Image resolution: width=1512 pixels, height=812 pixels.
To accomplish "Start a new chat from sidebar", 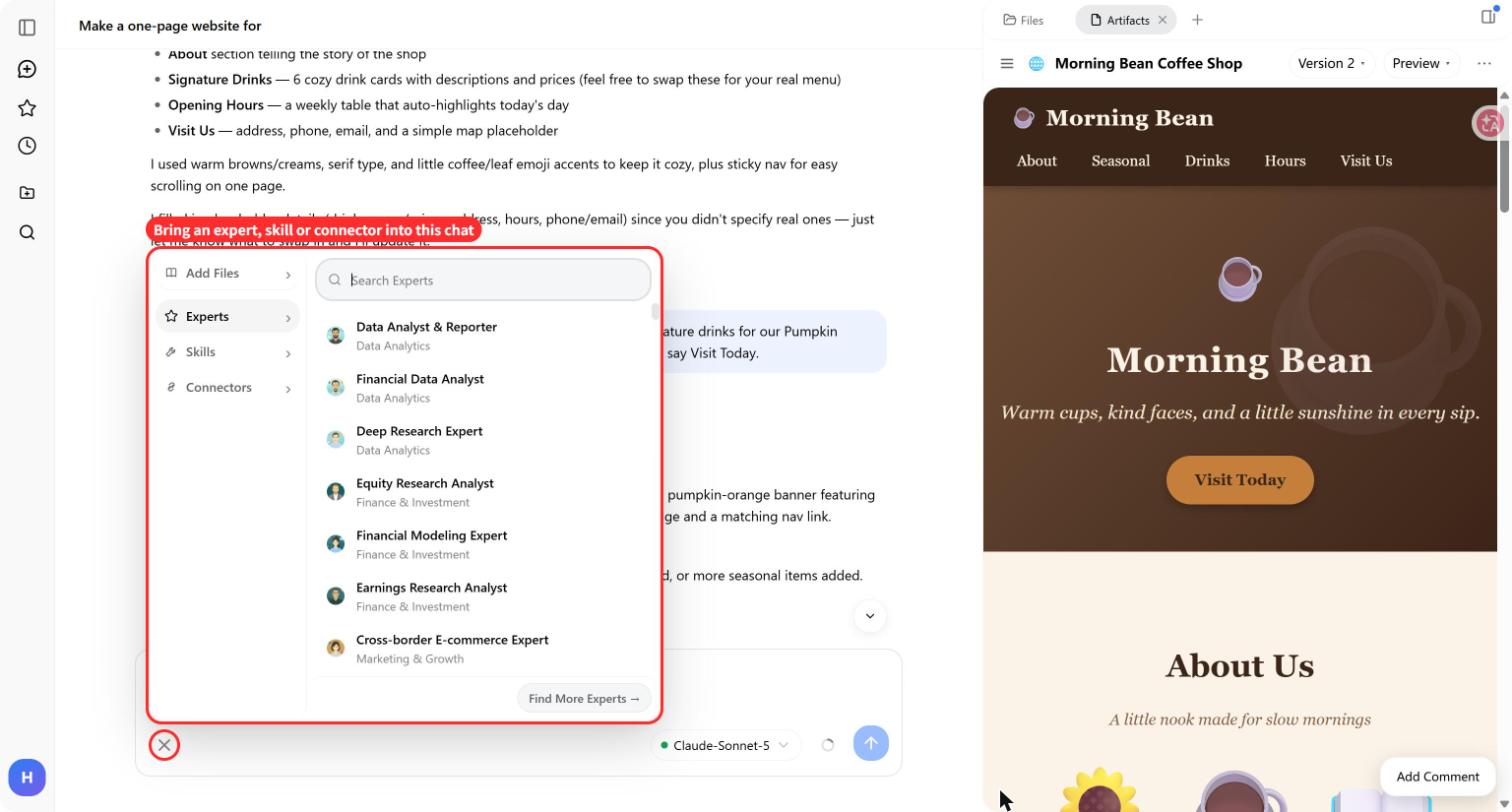I will pos(27,69).
